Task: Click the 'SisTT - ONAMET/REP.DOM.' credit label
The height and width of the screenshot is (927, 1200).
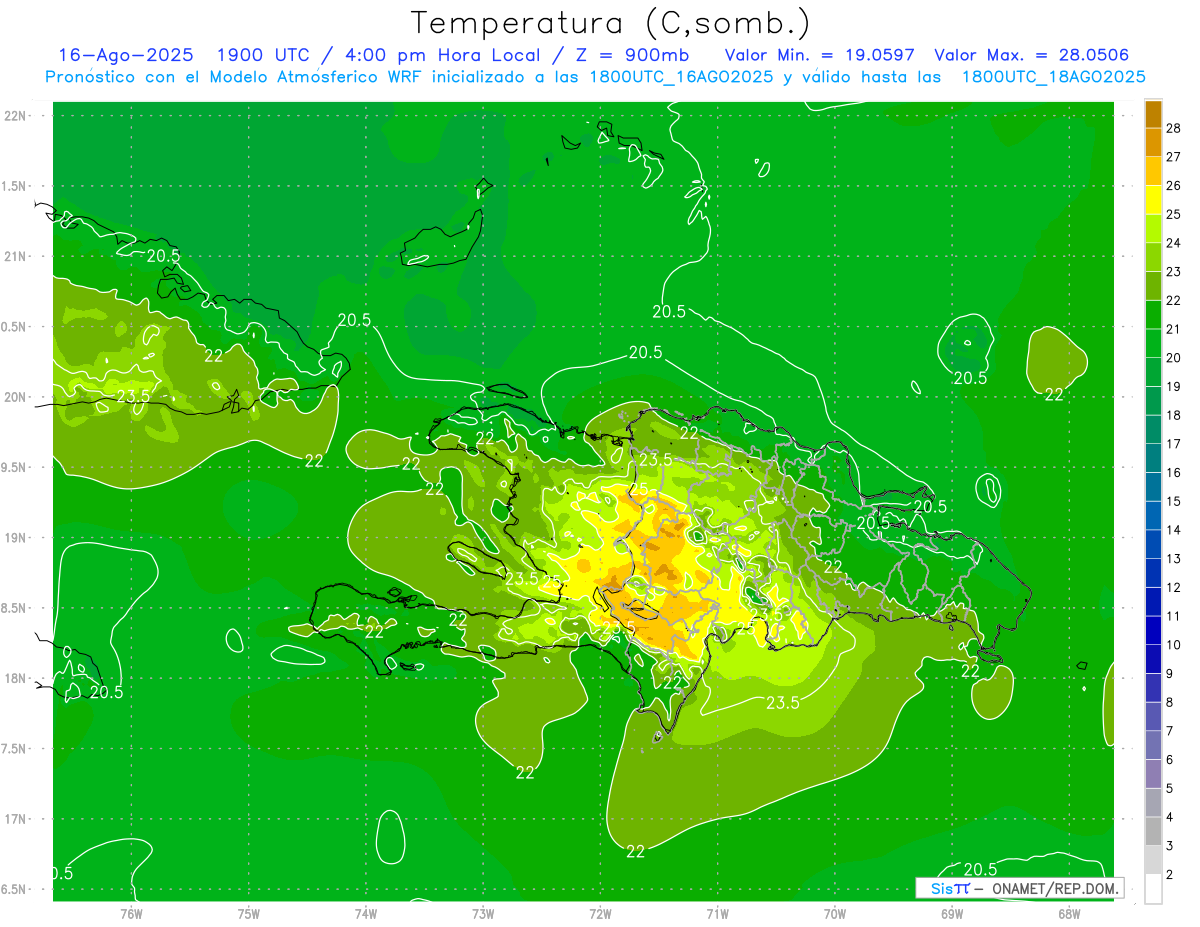Action: 1019,888
